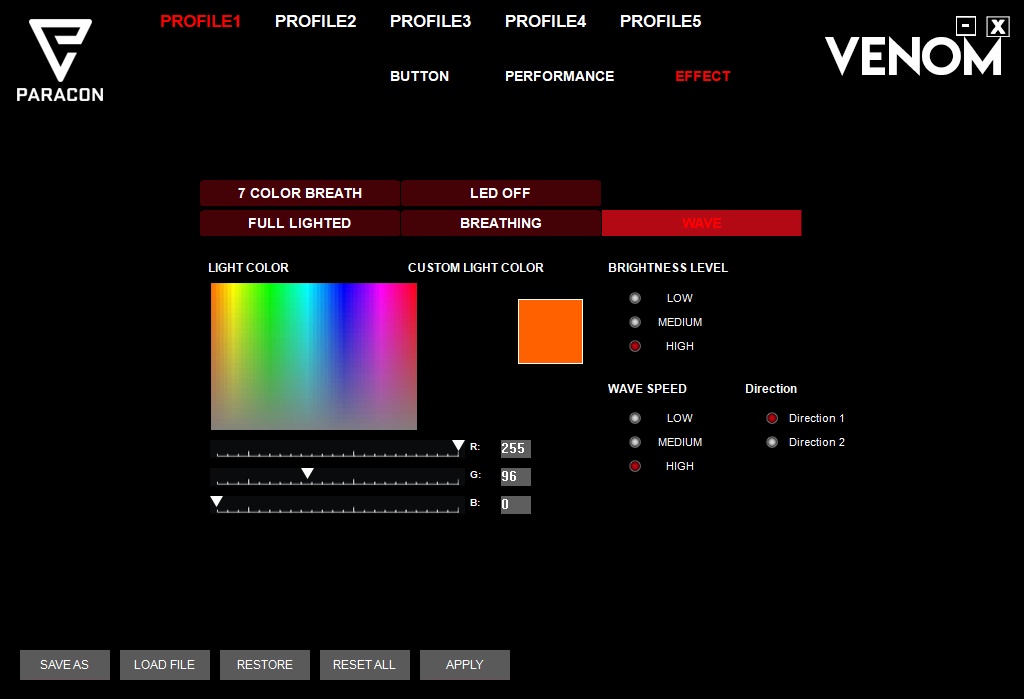1024x699 pixels.
Task: Set brightness level to MEDIUM
Action: pos(635,322)
